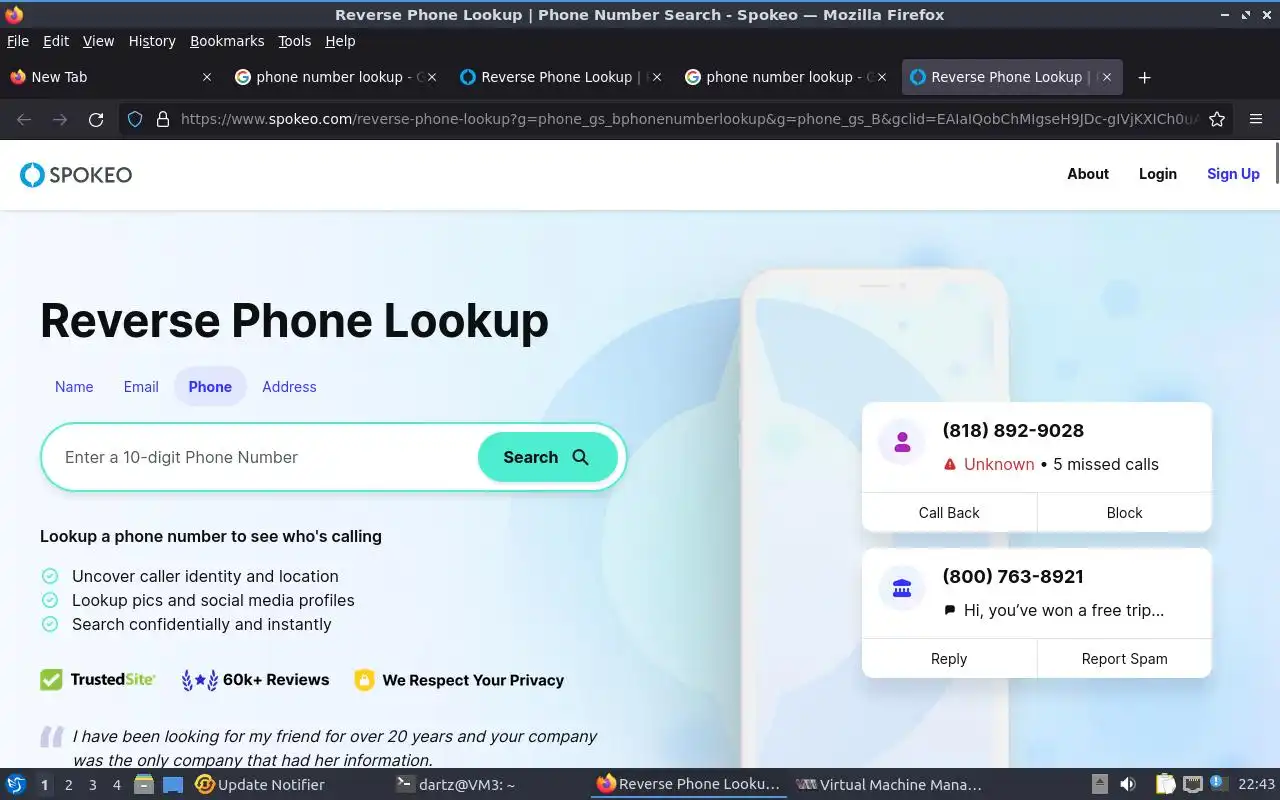The height and width of the screenshot is (800, 1280).
Task: Click the eject removable media tray icon
Action: [x=1099, y=785]
